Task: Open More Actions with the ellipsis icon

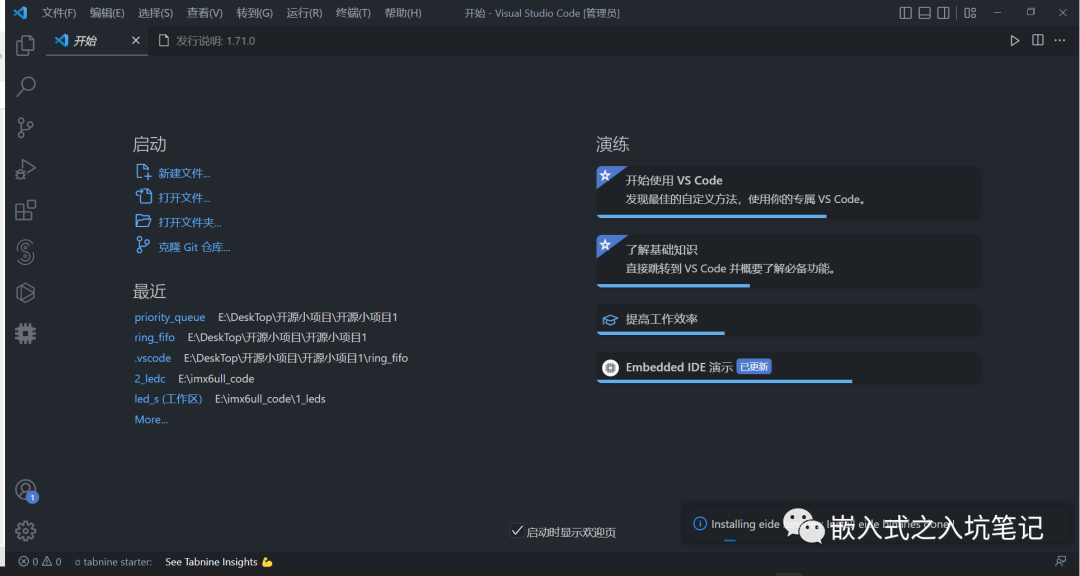Action: pos(1059,40)
